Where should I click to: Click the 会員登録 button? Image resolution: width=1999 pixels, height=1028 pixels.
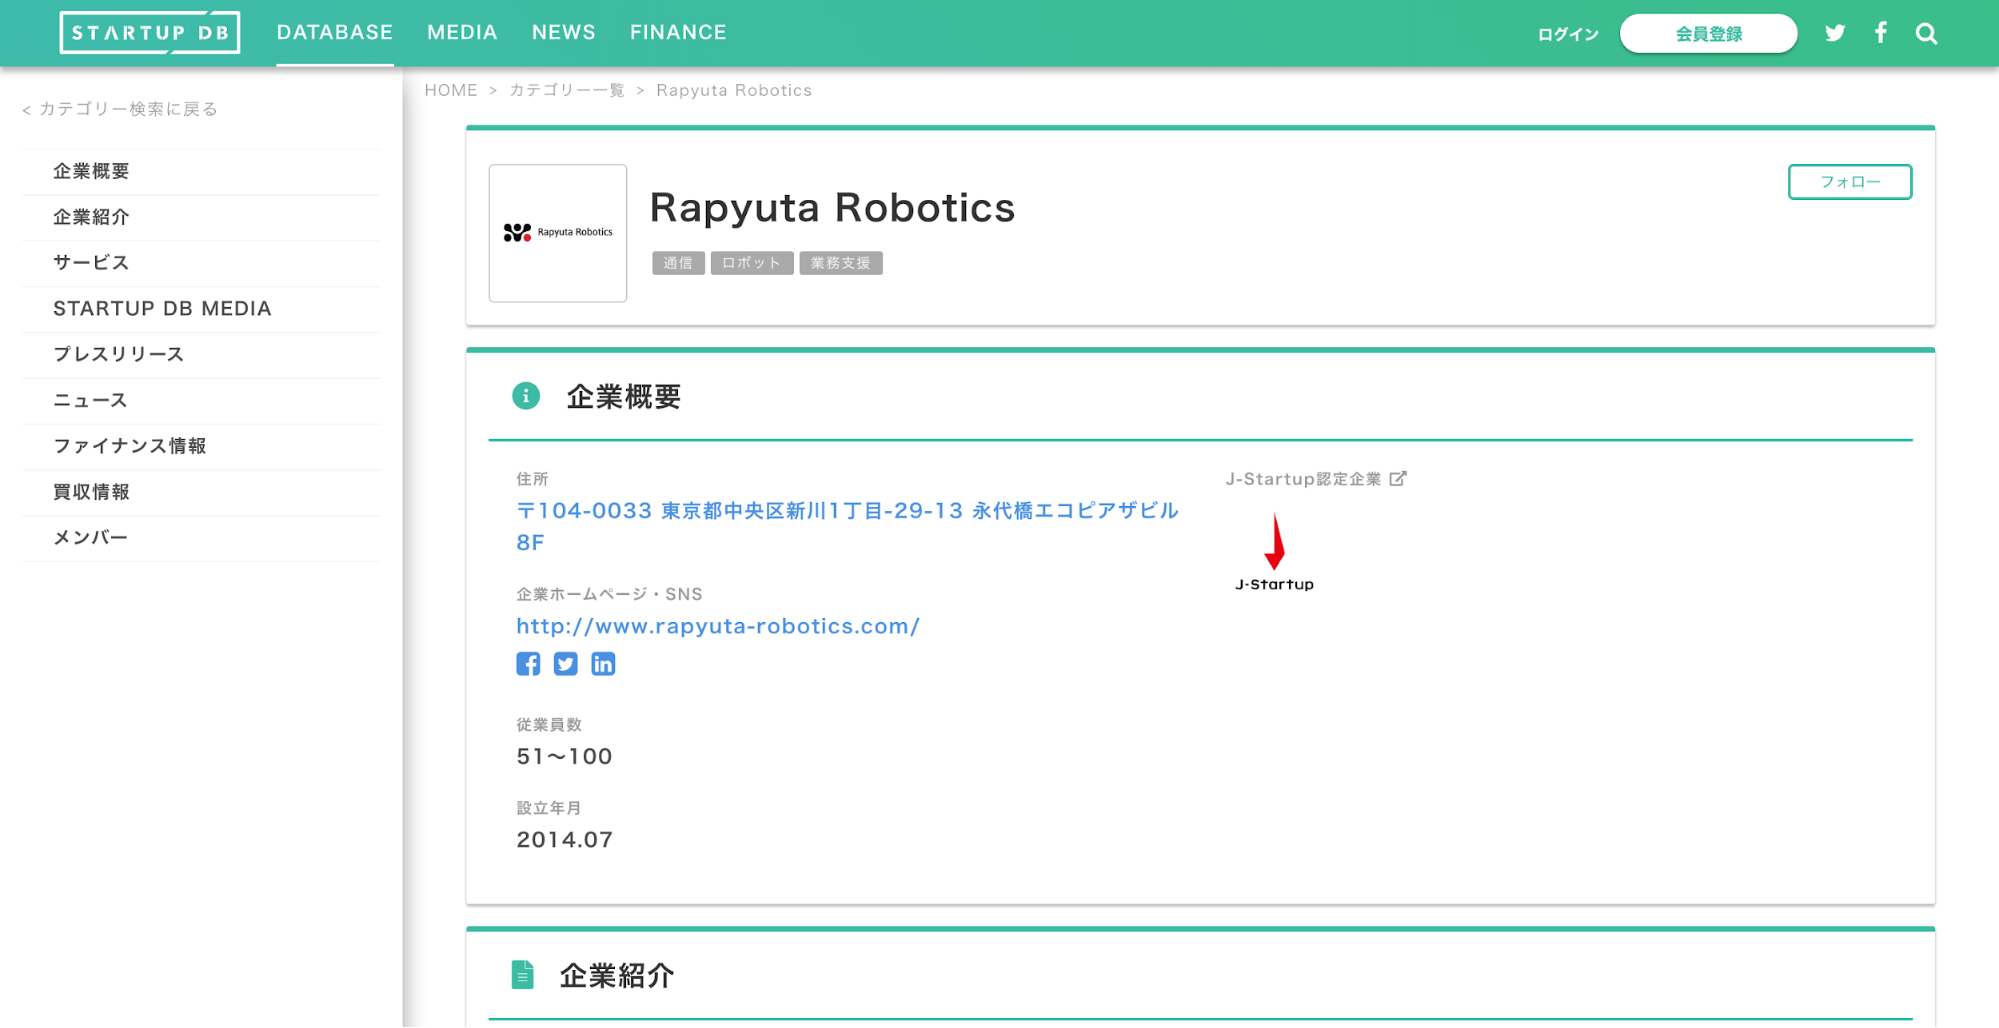[1708, 34]
